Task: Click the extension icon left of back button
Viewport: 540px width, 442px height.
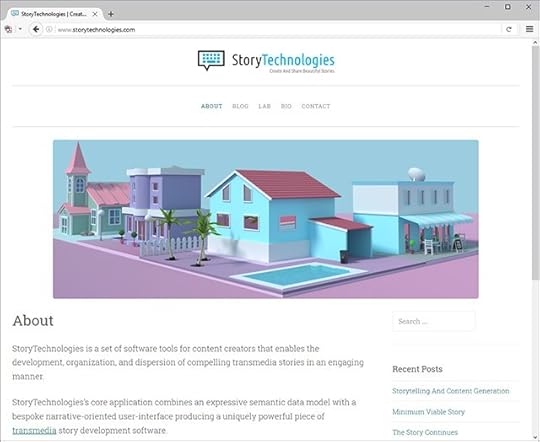Action: [9, 29]
